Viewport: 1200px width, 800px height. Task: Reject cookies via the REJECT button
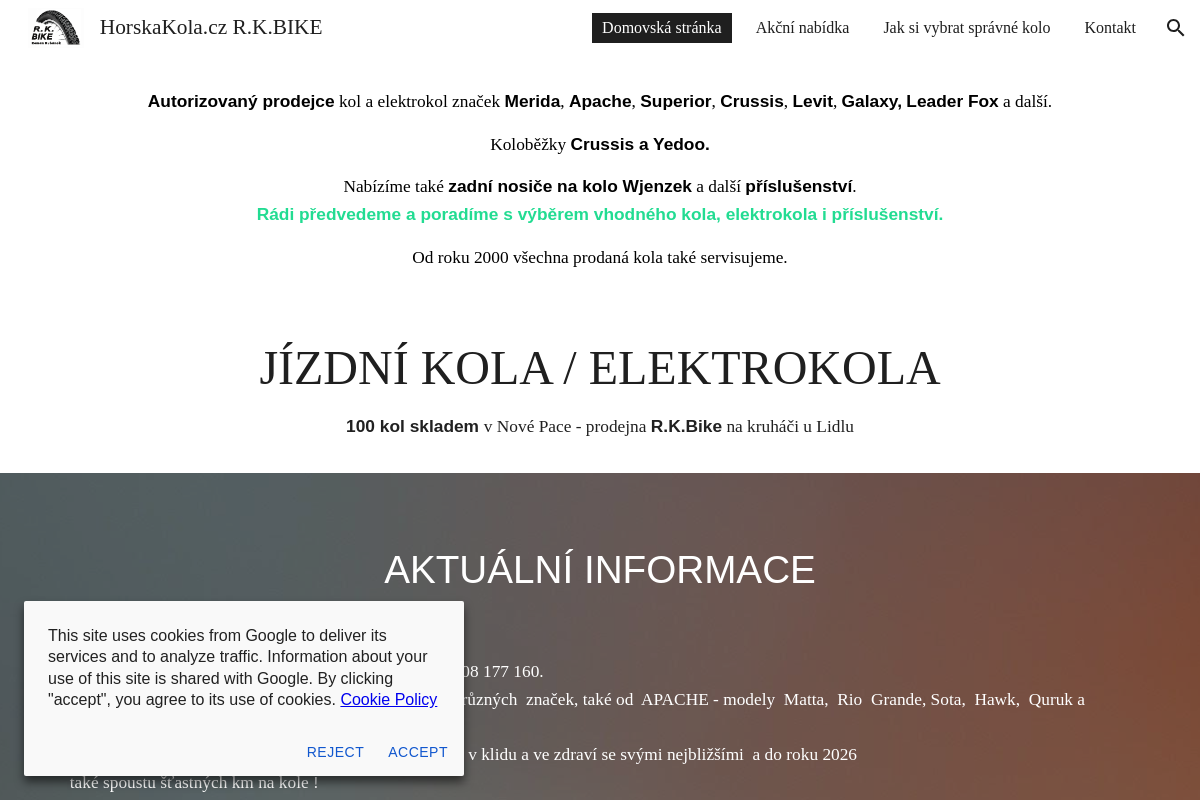point(336,752)
